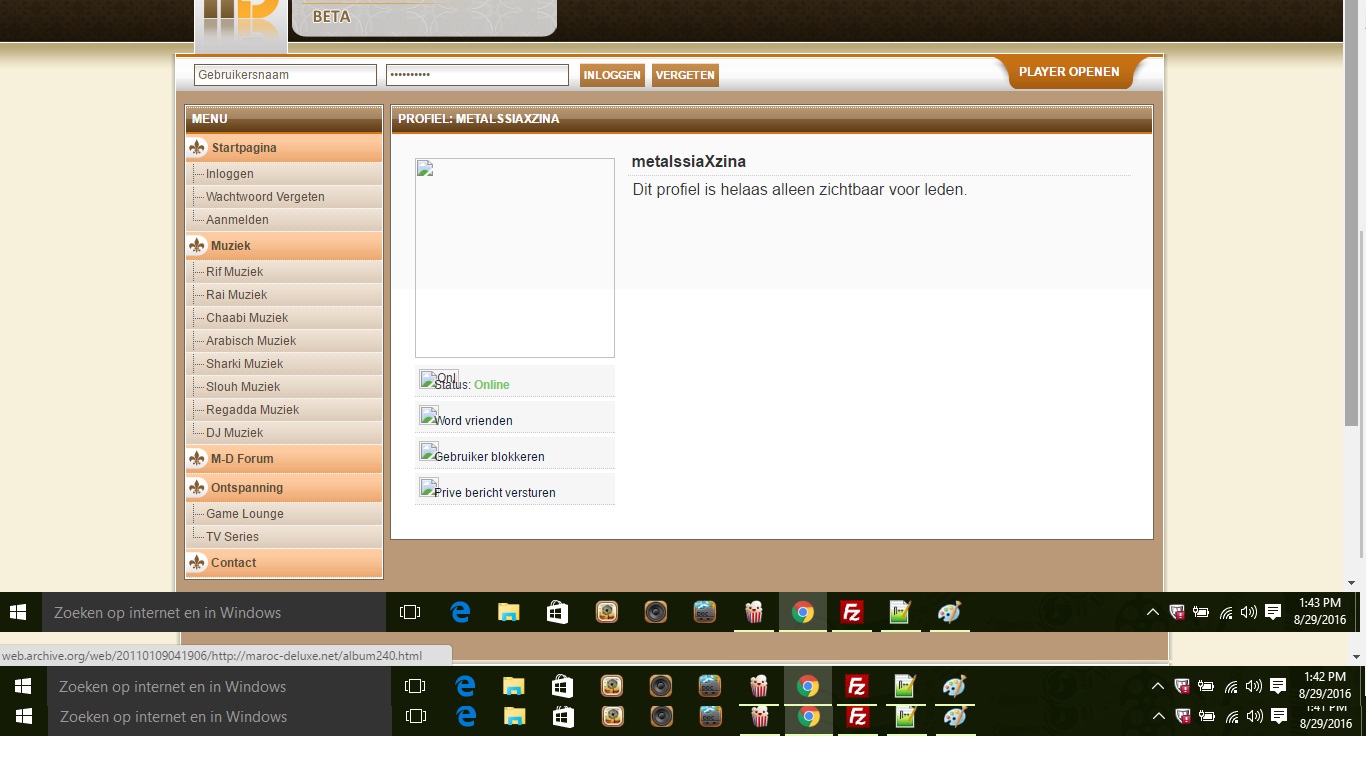1366x768 pixels.
Task: Click the broken icon next to Gebruiker blokkeren
Action: (x=428, y=451)
